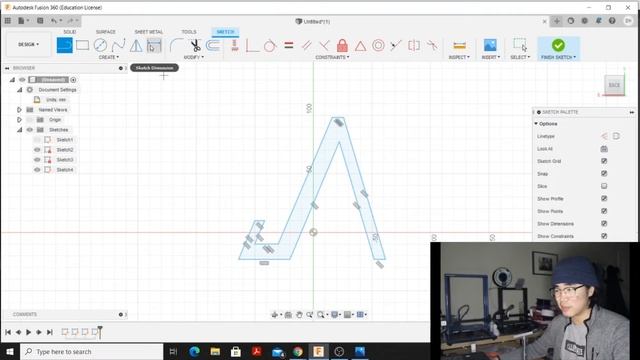Apply the Coincident constraint
Viewport: 640px width, 360px height.
[x=252, y=45]
